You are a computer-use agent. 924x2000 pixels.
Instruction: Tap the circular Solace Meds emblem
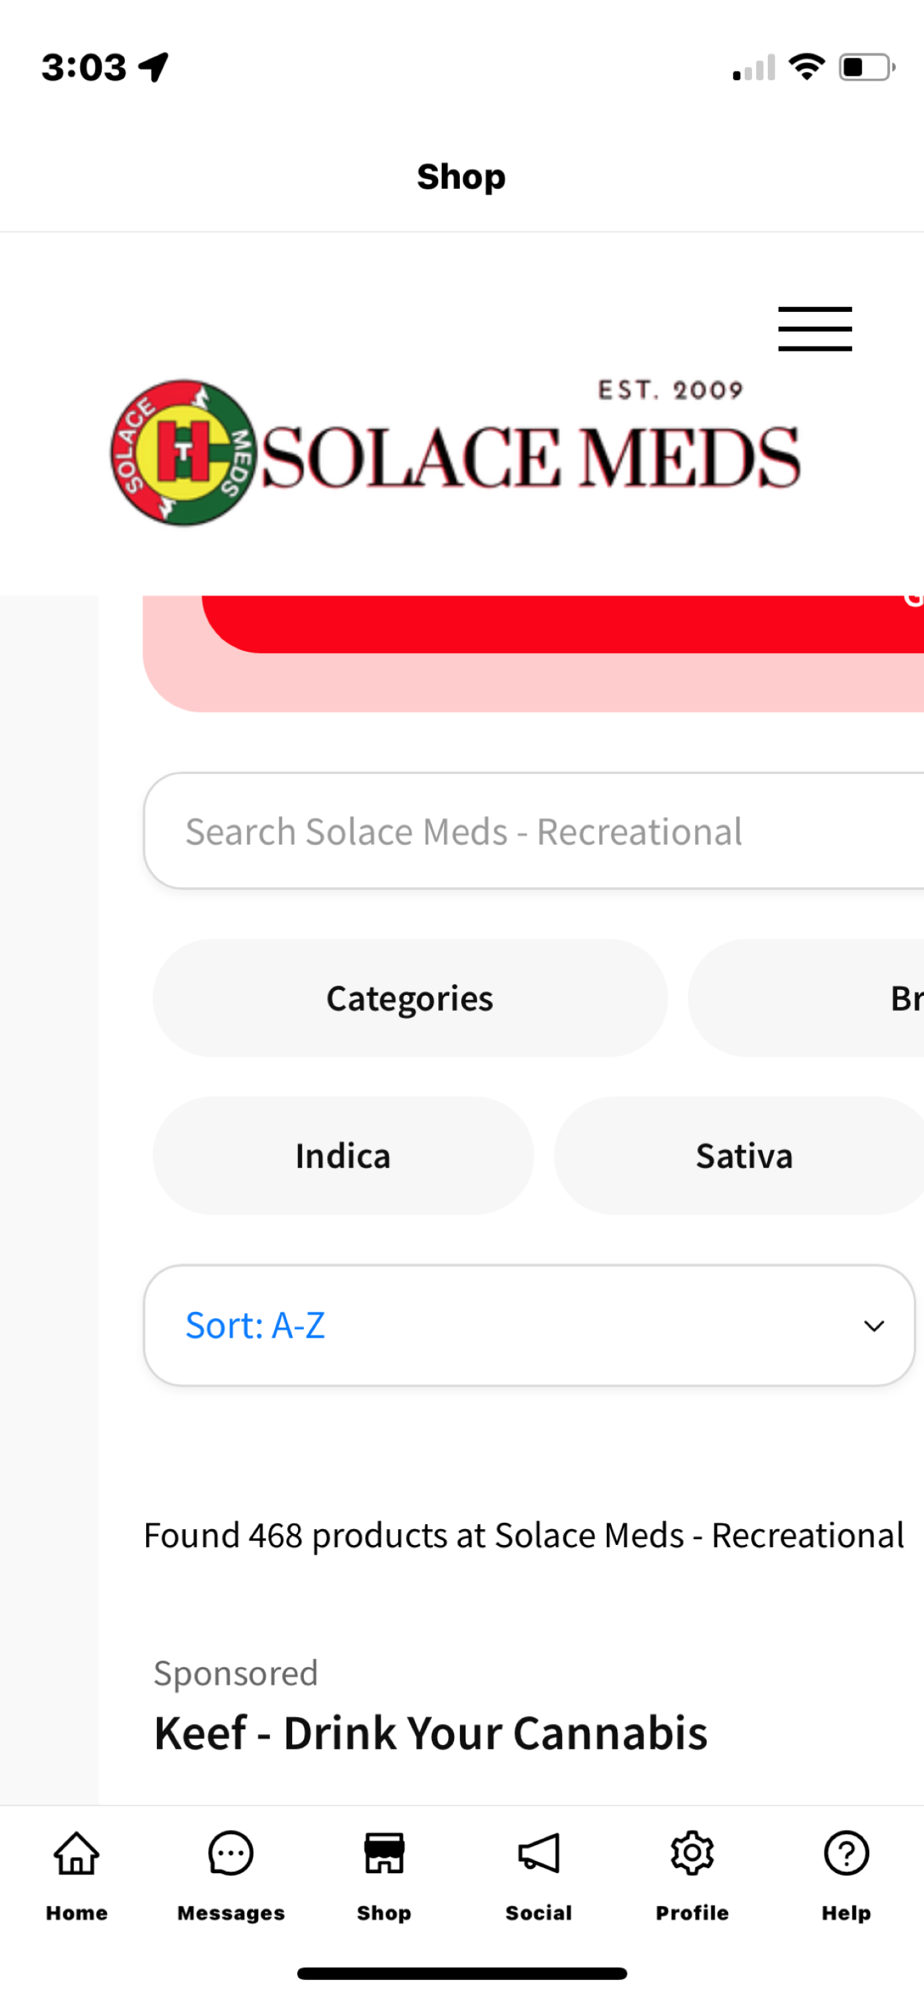(x=183, y=453)
